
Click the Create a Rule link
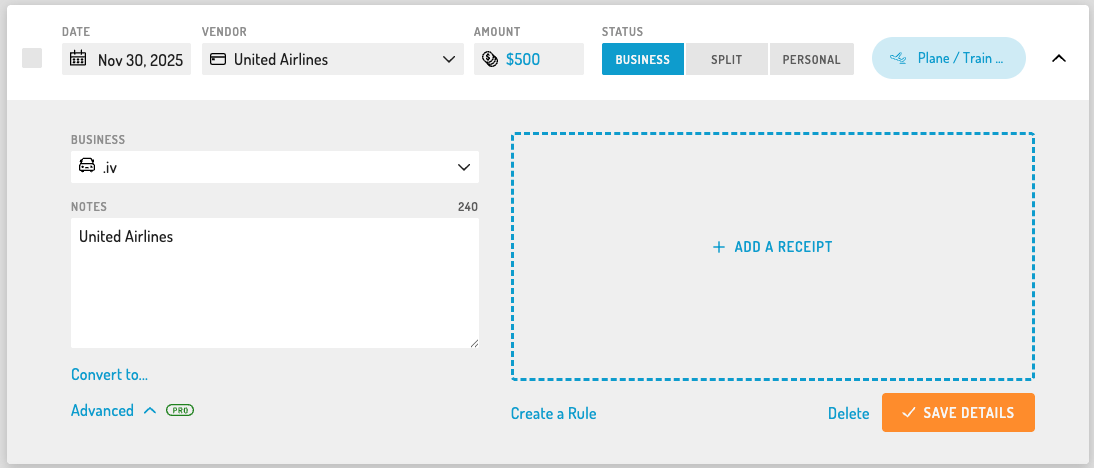554,414
